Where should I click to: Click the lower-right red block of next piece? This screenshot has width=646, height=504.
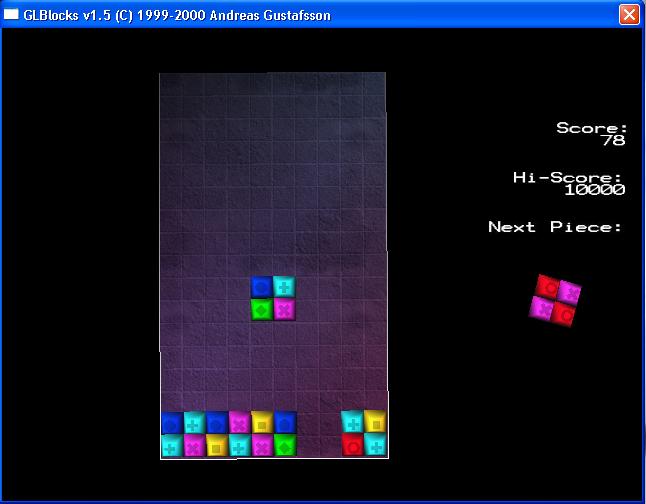(564, 314)
